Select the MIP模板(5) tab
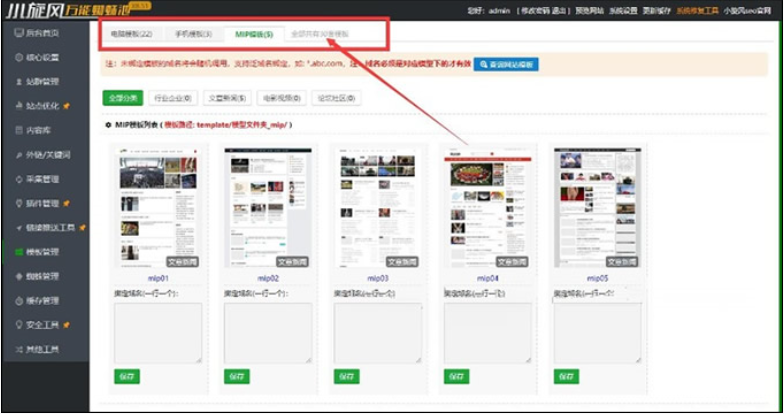This screenshot has height=414, width=784. pyautogui.click(x=254, y=34)
